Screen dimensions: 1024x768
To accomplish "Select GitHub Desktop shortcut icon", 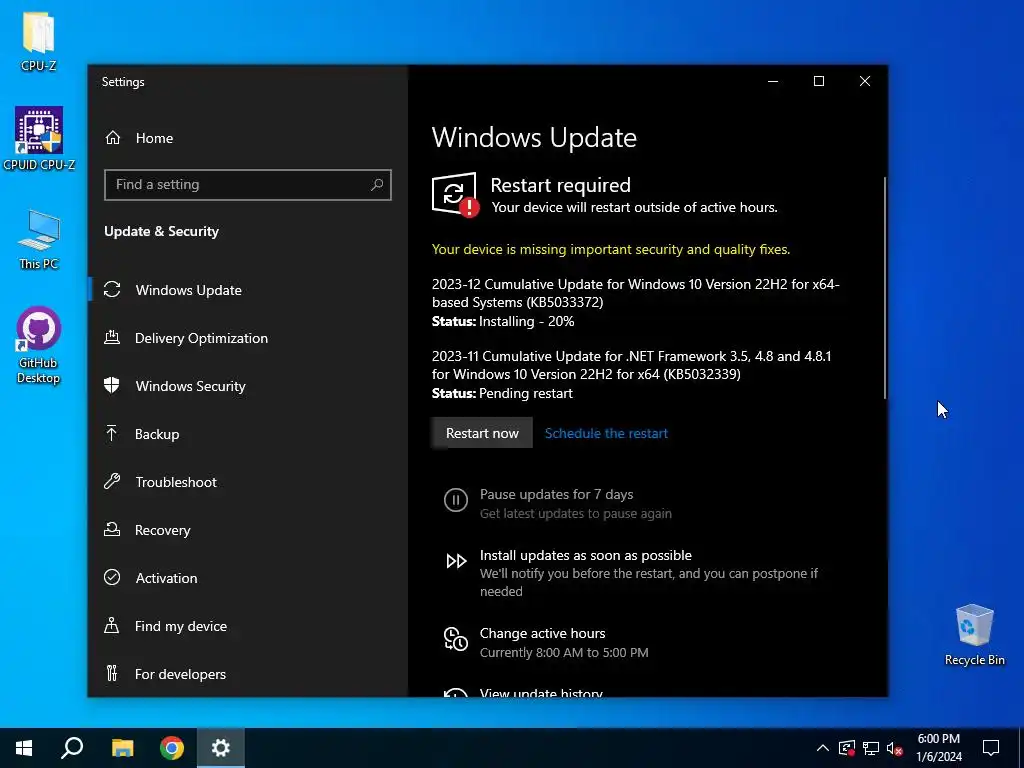I will click(x=39, y=345).
